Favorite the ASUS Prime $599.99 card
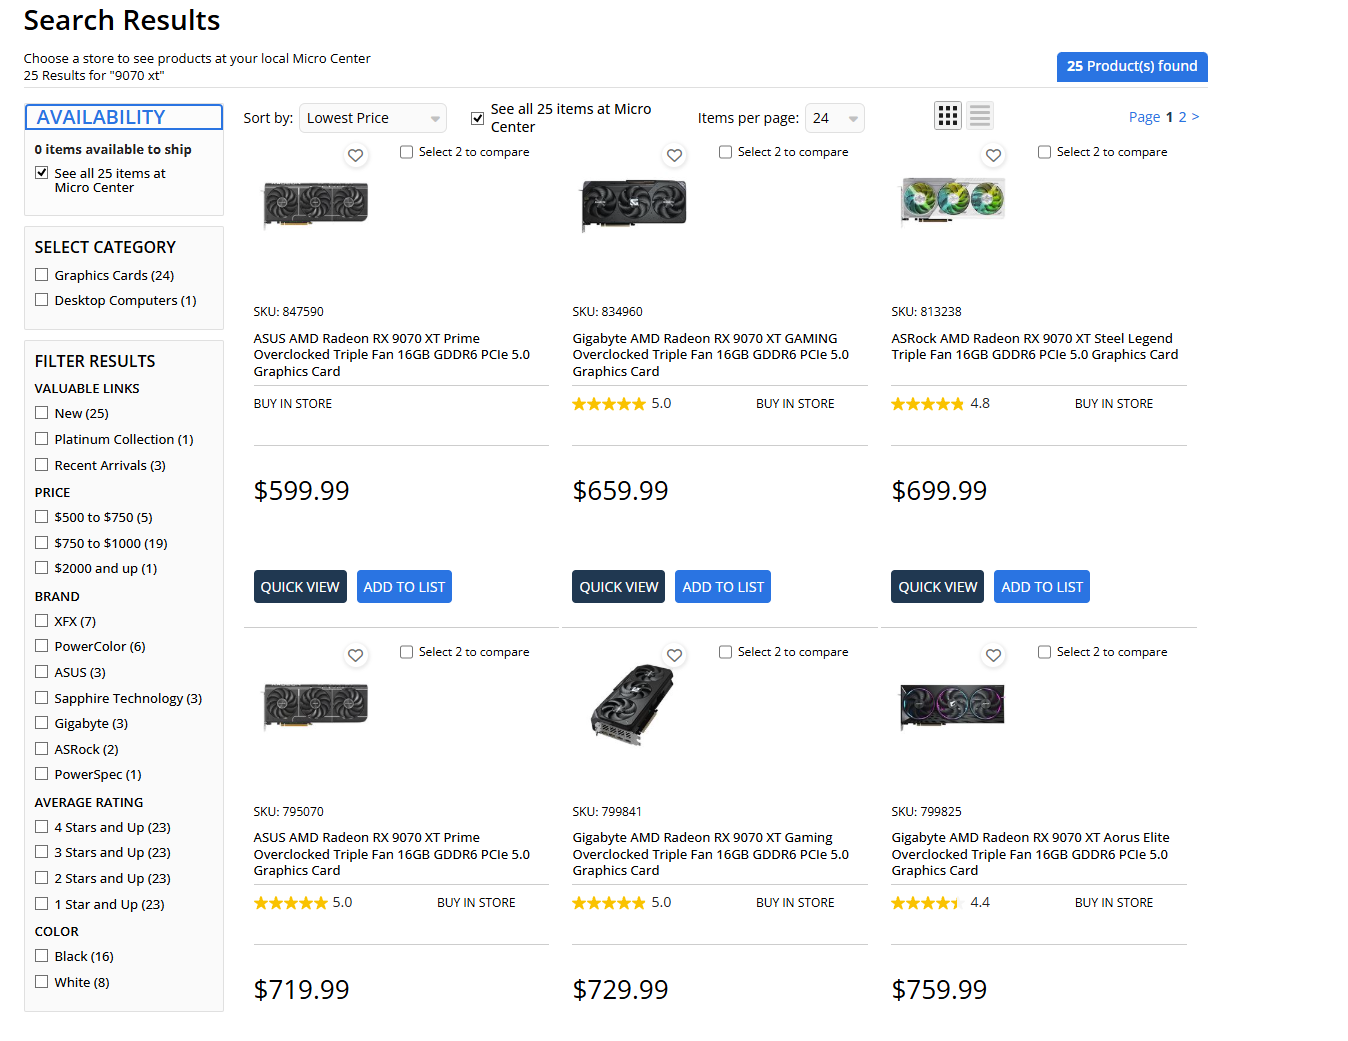Viewport: 1348px width, 1041px height. [x=355, y=155]
